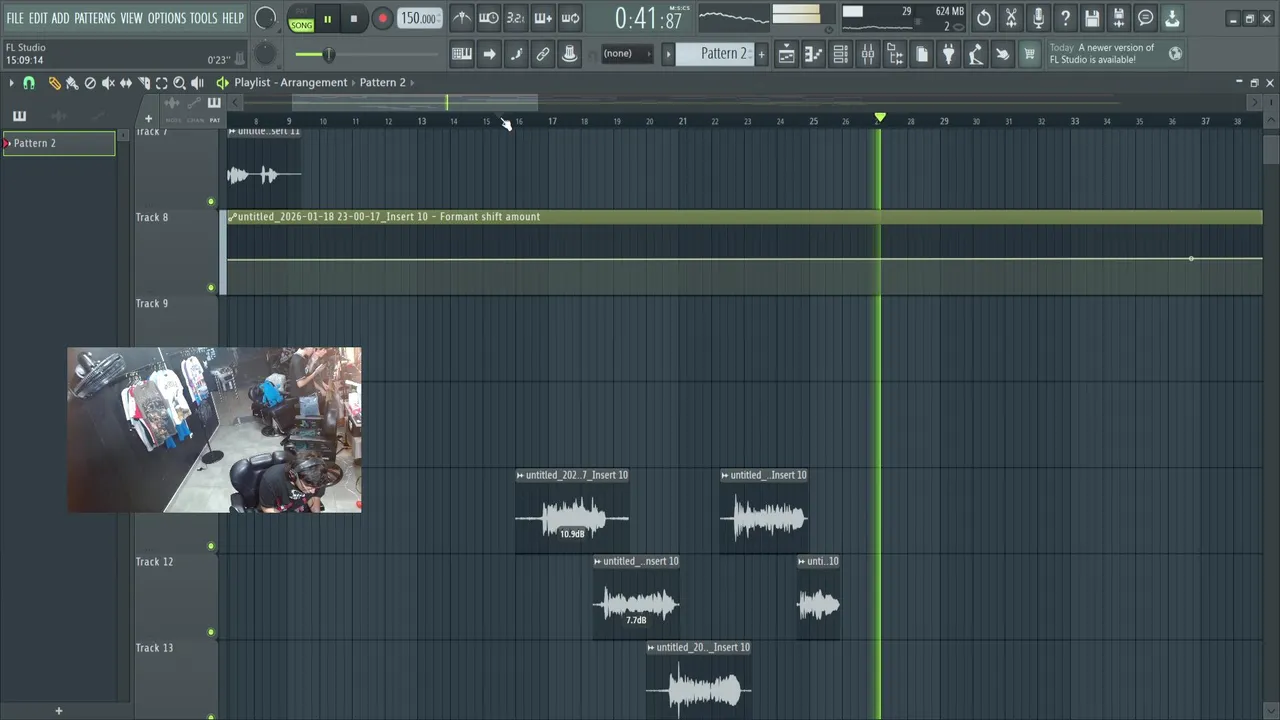Select the Slip tool in Playlist
This screenshot has width=1280, height=720.
coord(126,83)
